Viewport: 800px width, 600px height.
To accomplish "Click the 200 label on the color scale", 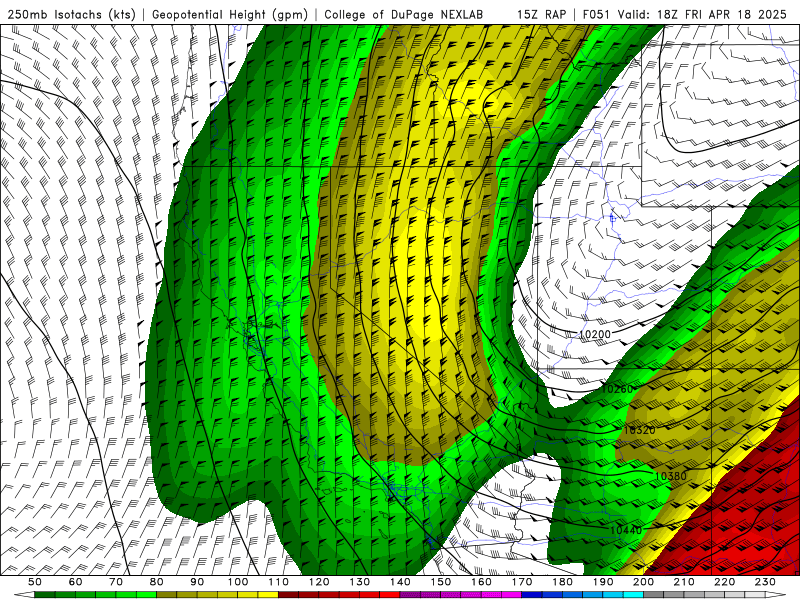I will [643, 582].
